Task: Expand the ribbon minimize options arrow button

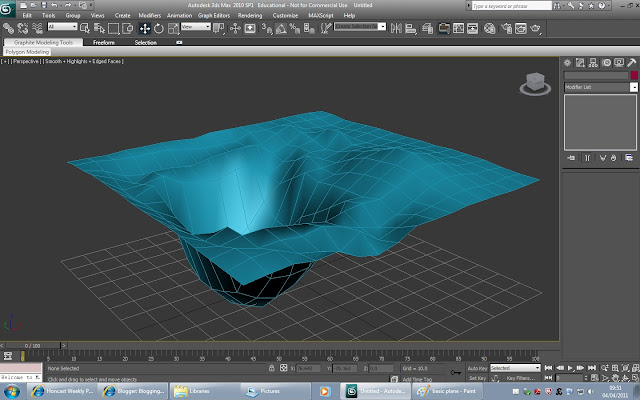Action: pyautogui.click(x=179, y=42)
